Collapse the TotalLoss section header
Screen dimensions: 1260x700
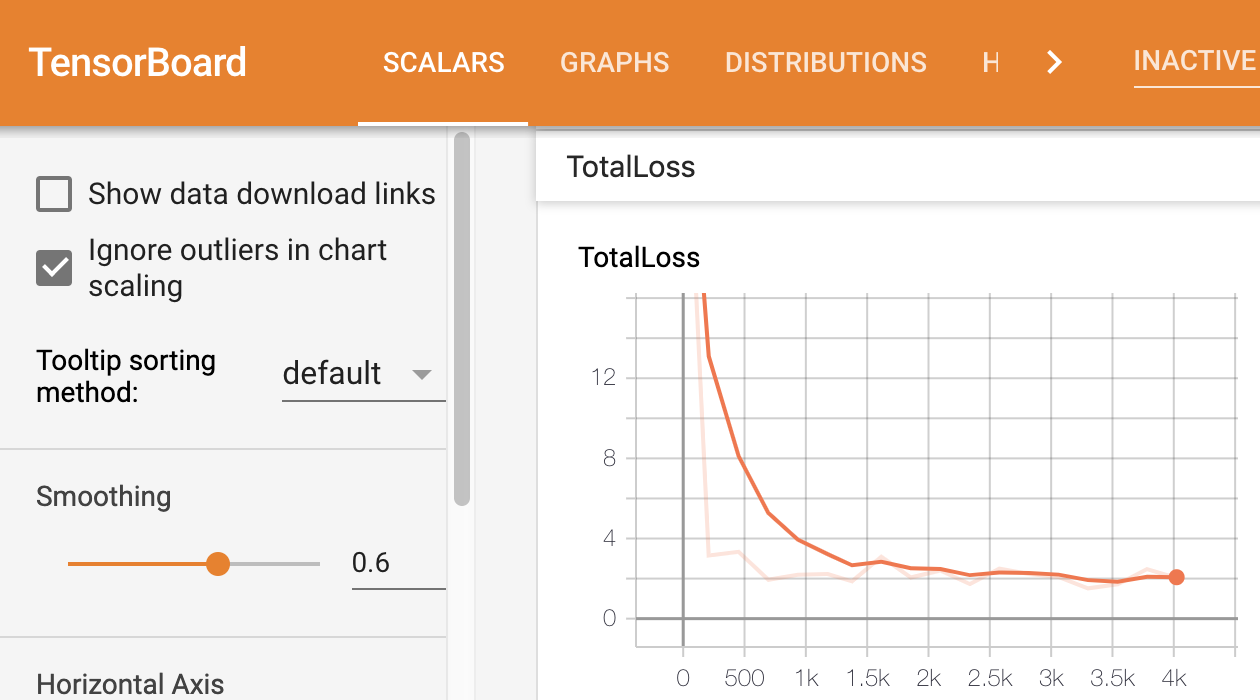[898, 166]
